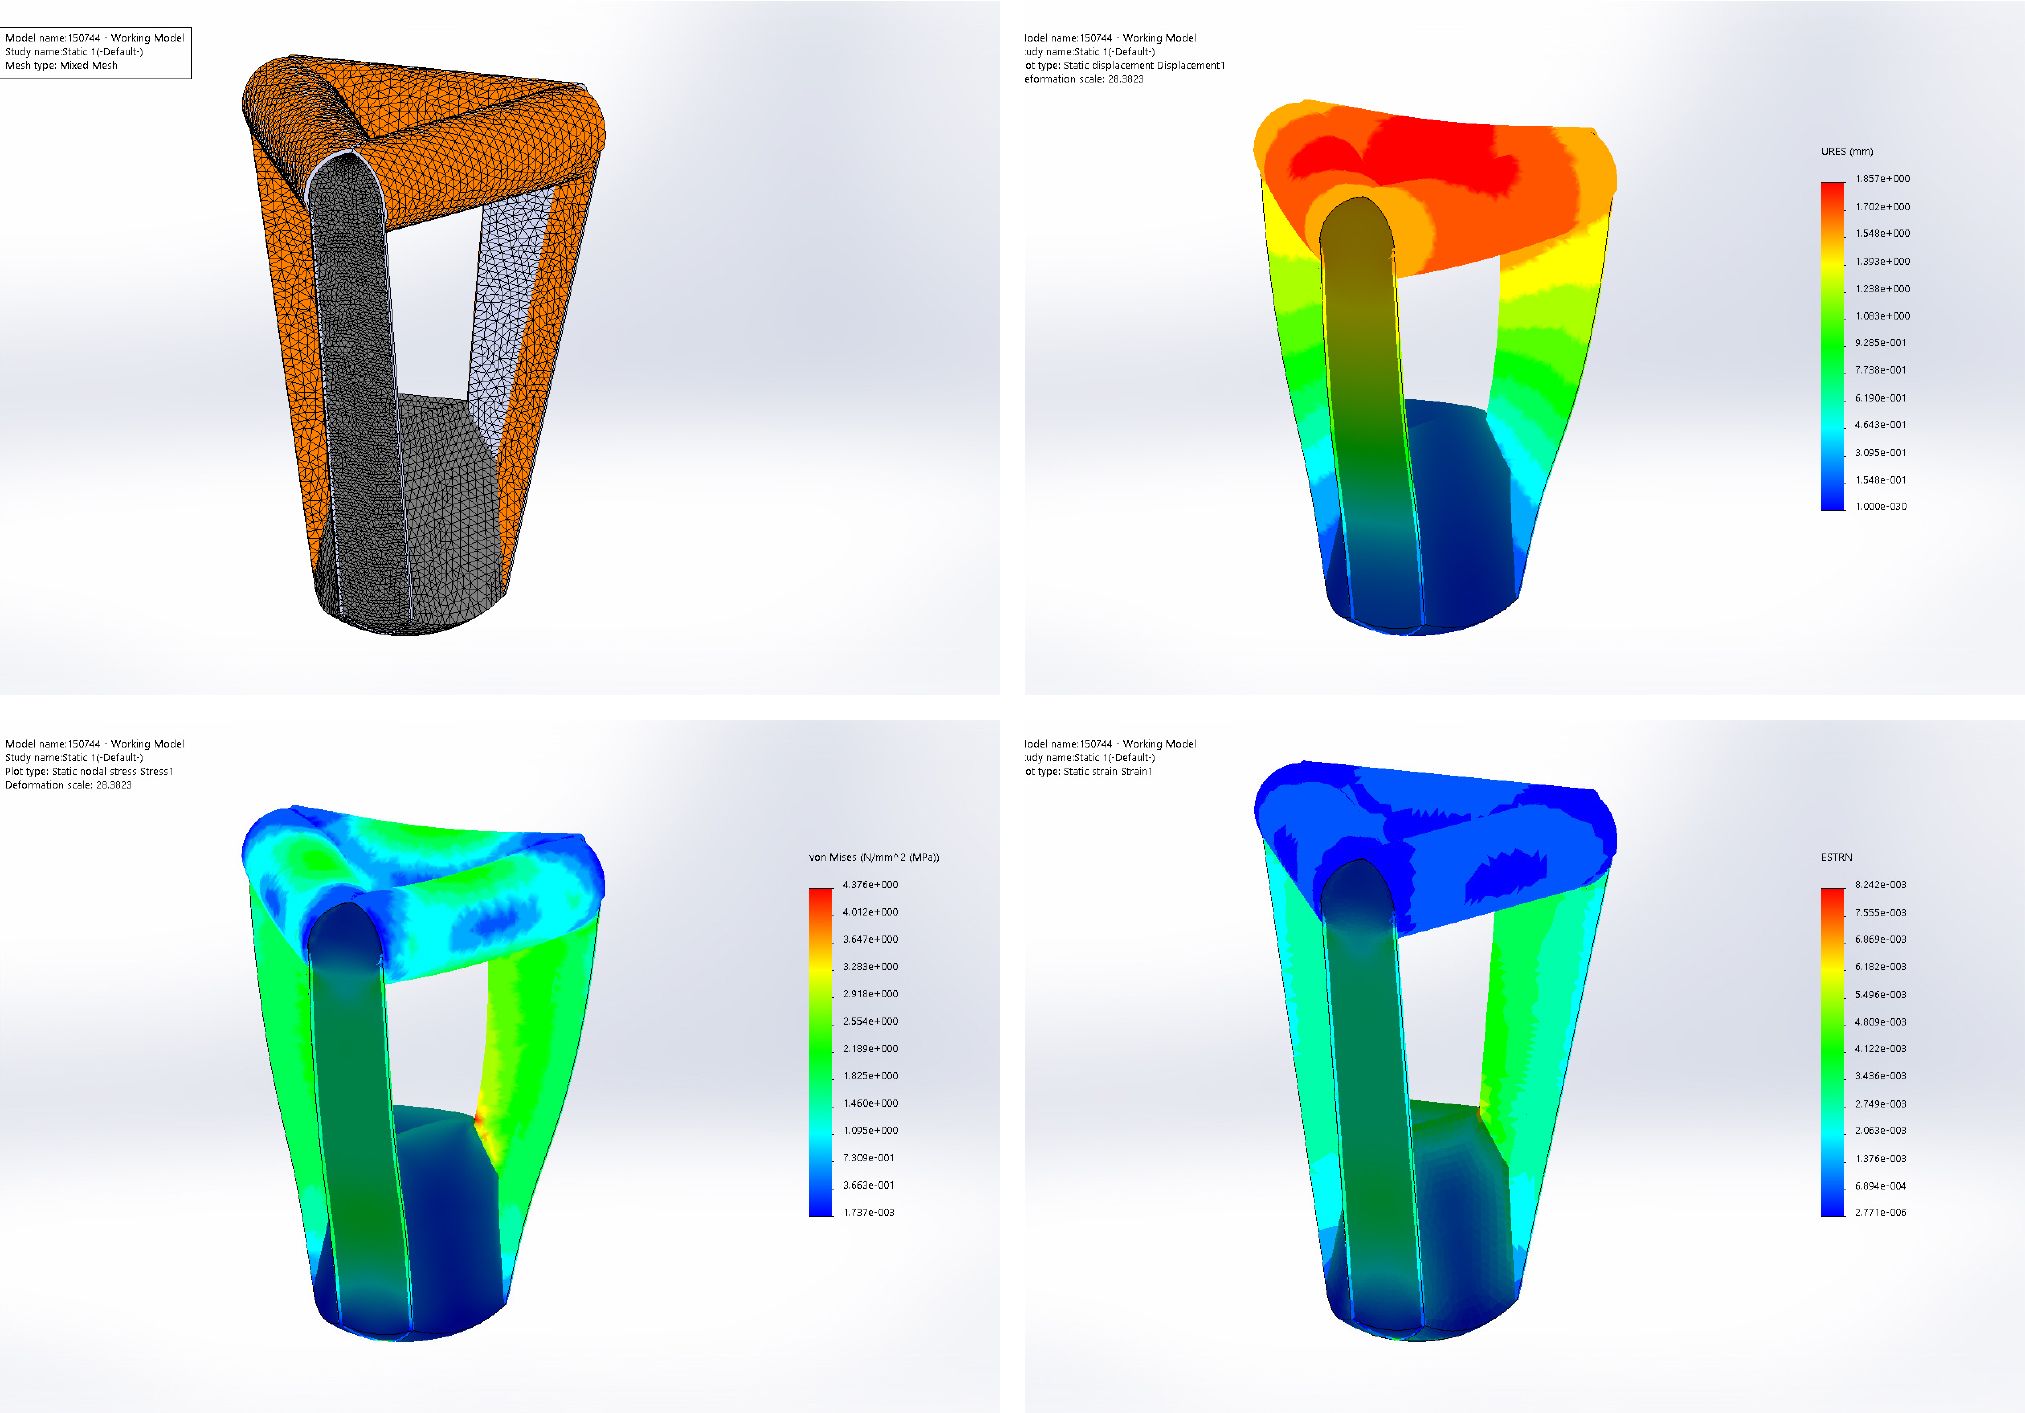
Task: Click the Deformation scale text in the stress plot
Action: [x=68, y=786]
